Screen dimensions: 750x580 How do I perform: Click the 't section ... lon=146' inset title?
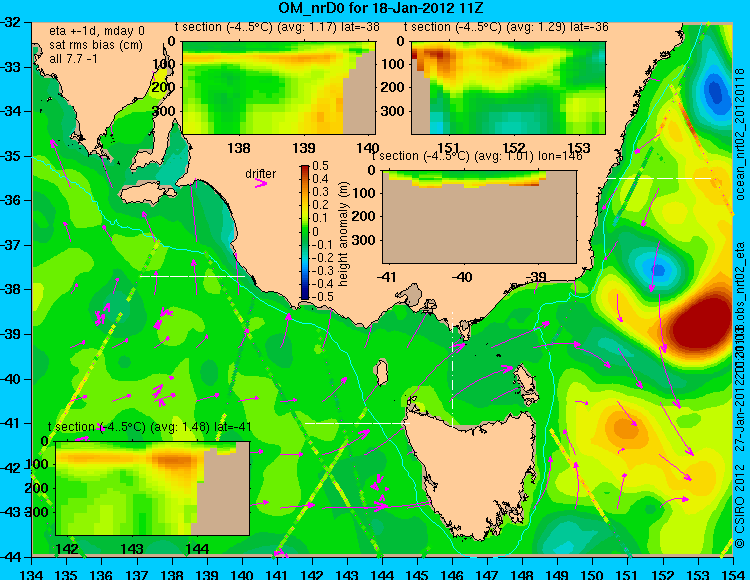tap(477, 156)
